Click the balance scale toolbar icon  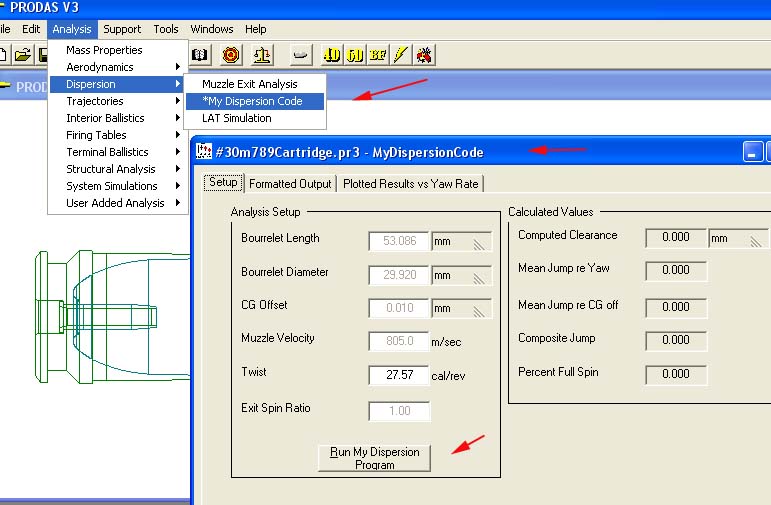click(x=262, y=55)
